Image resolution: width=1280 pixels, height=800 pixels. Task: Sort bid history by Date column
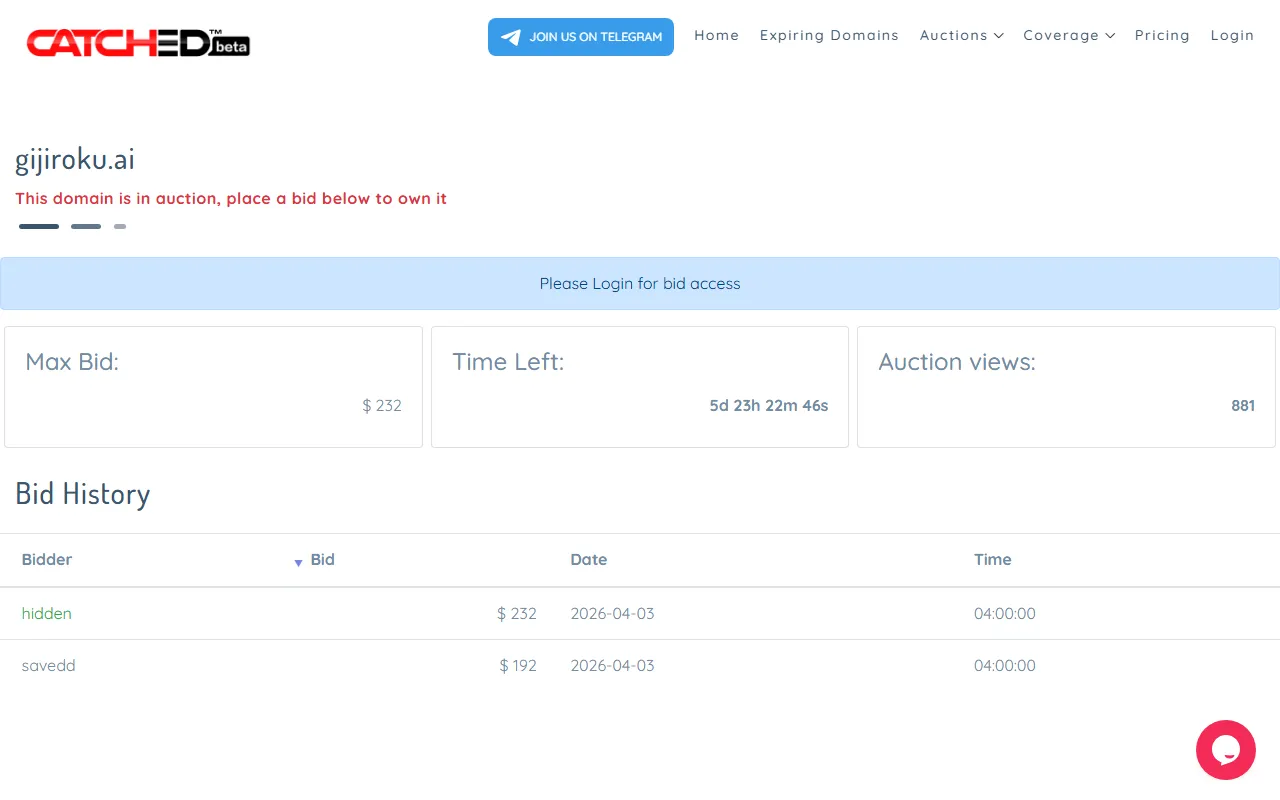click(x=588, y=560)
